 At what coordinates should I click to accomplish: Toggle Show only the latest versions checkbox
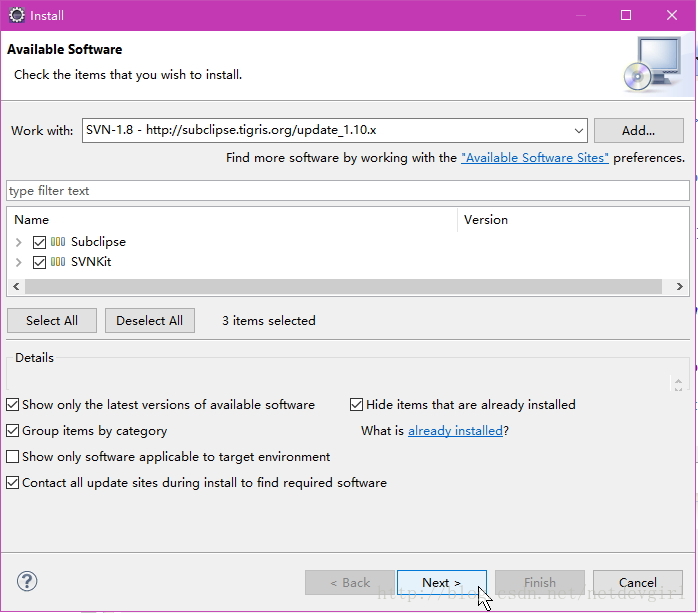12,405
